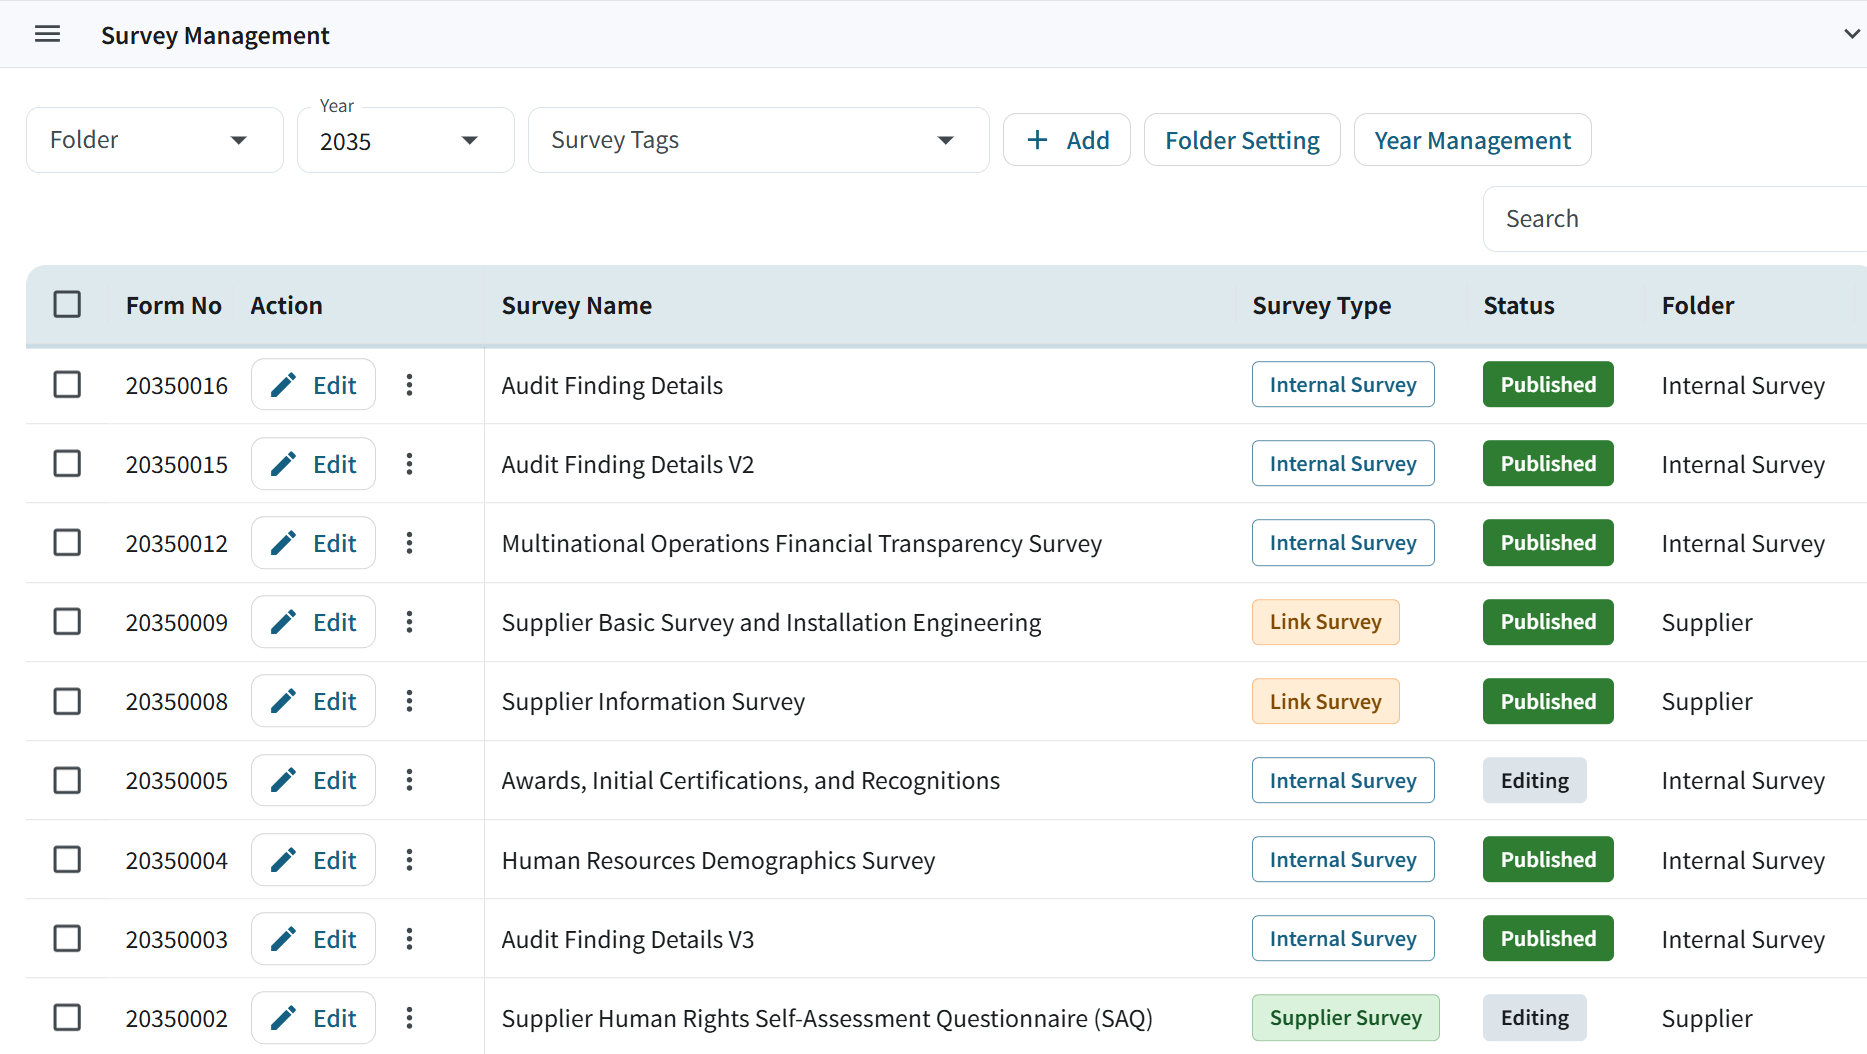Screen dimensions: 1867x1054
Task: Click Internal Survey type tag for form 20350016
Action: coord(1342,384)
